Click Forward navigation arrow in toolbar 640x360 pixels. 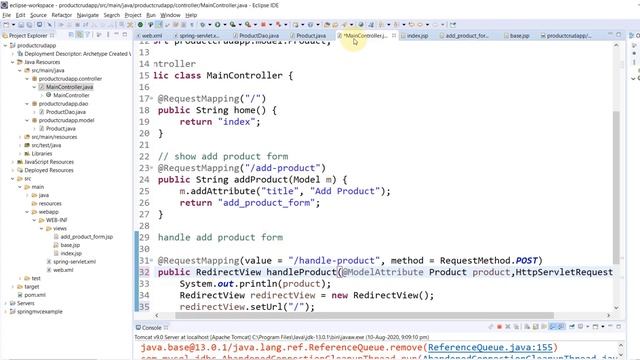pos(435,24)
